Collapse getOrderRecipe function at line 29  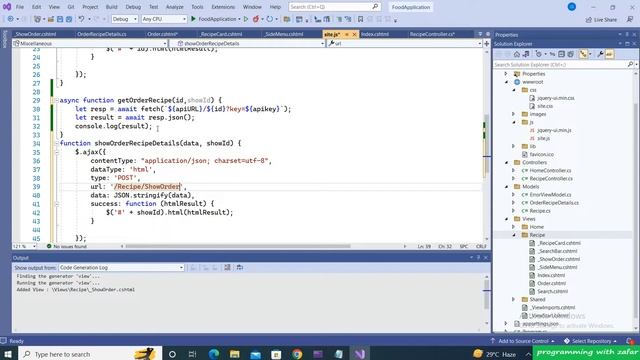tap(57, 100)
